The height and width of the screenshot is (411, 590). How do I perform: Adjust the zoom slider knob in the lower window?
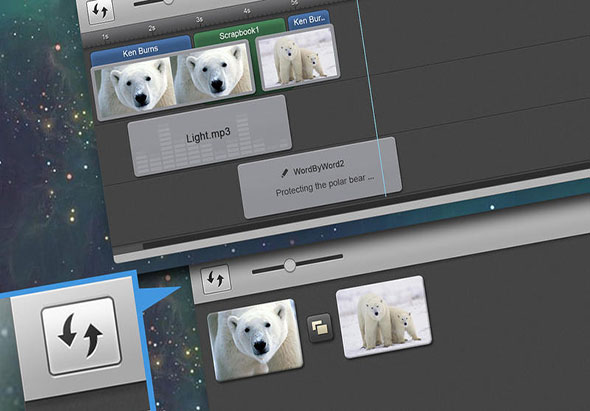pyautogui.click(x=290, y=265)
